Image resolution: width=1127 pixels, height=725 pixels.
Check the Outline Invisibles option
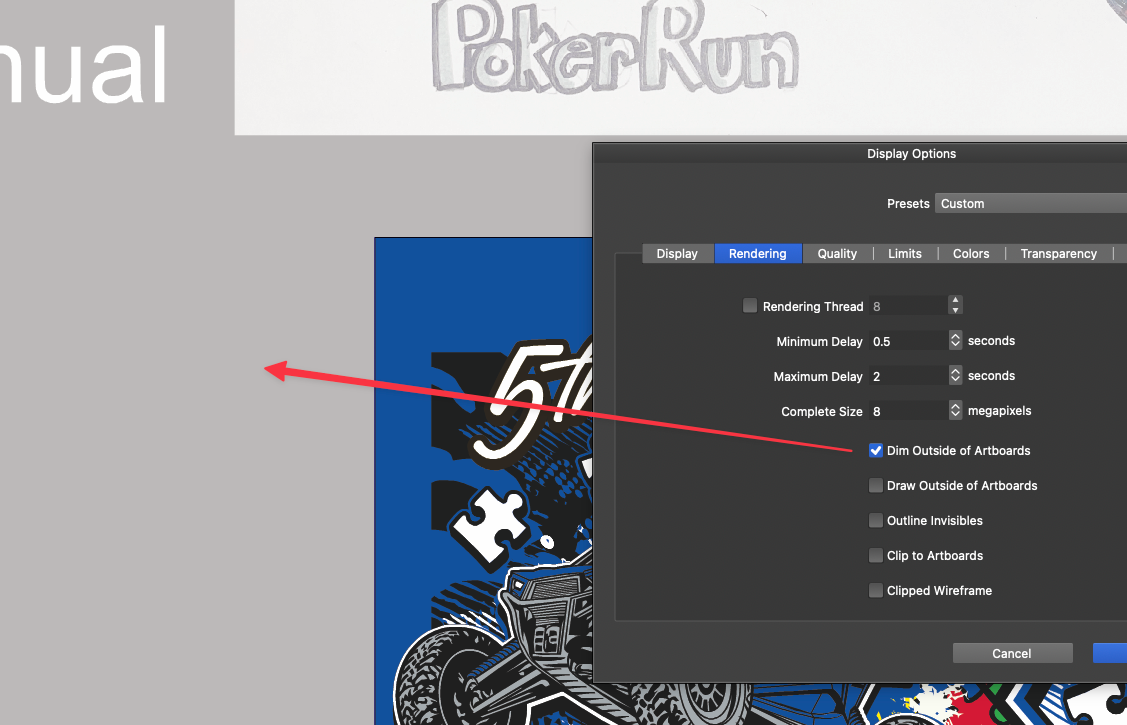tap(876, 521)
